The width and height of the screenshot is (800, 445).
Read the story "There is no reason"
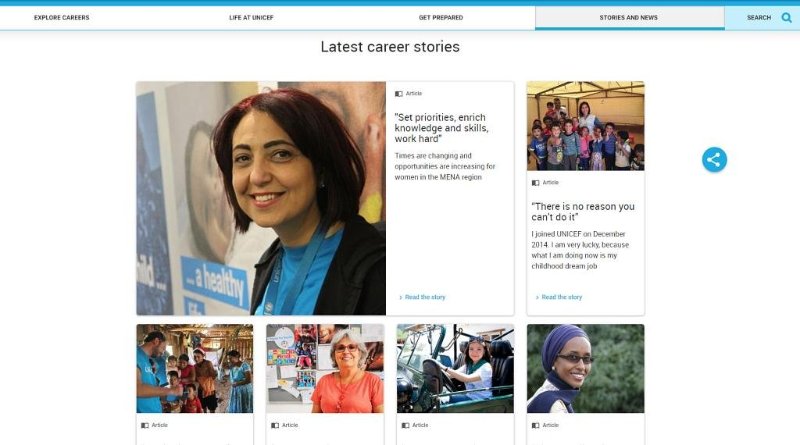point(559,297)
